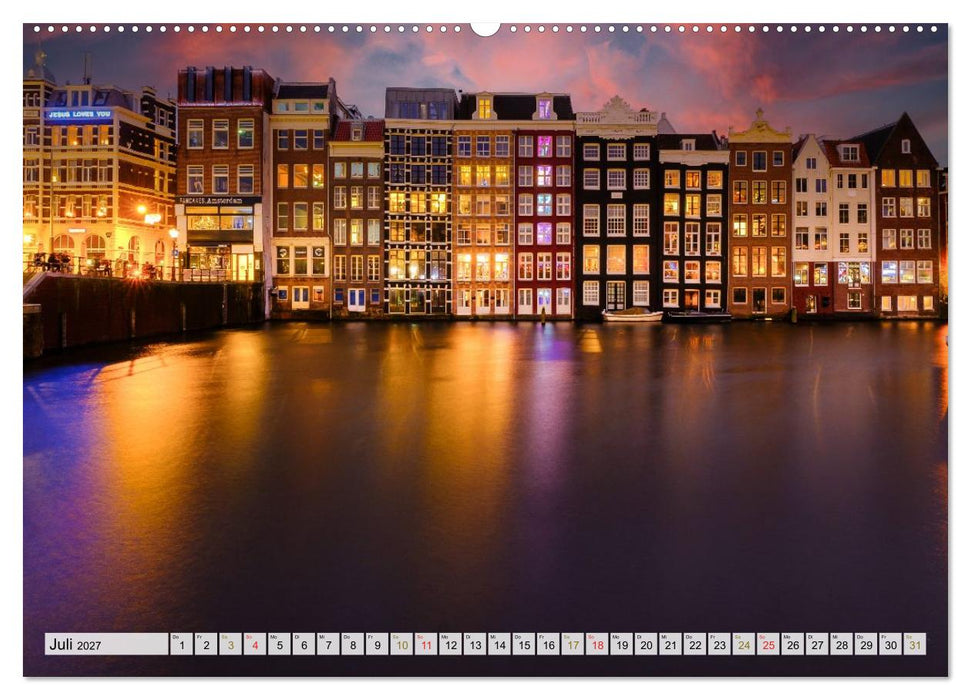
Task: Select Saturday day 24 cell
Action: pos(744,644)
